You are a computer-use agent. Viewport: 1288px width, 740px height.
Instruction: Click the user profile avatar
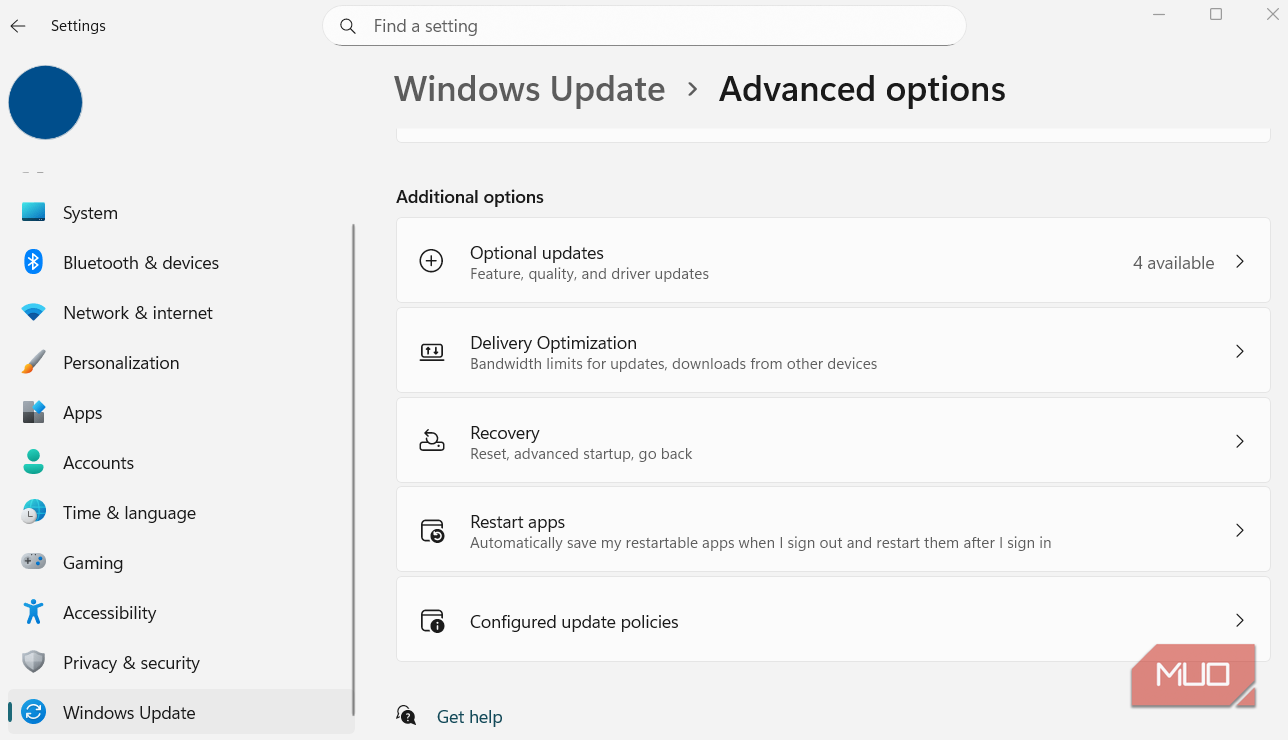point(45,102)
